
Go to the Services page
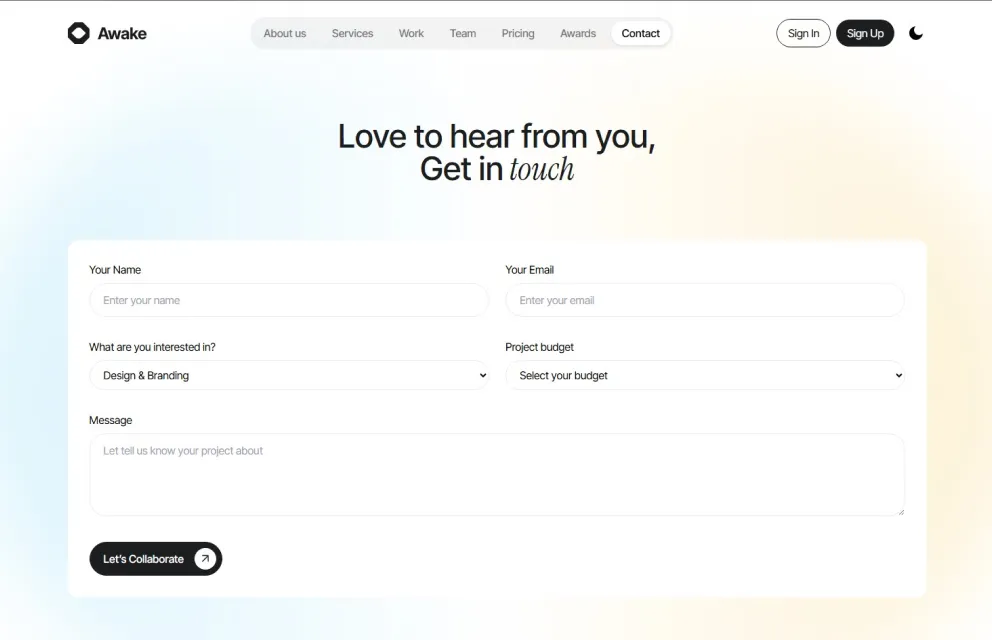[x=352, y=34]
